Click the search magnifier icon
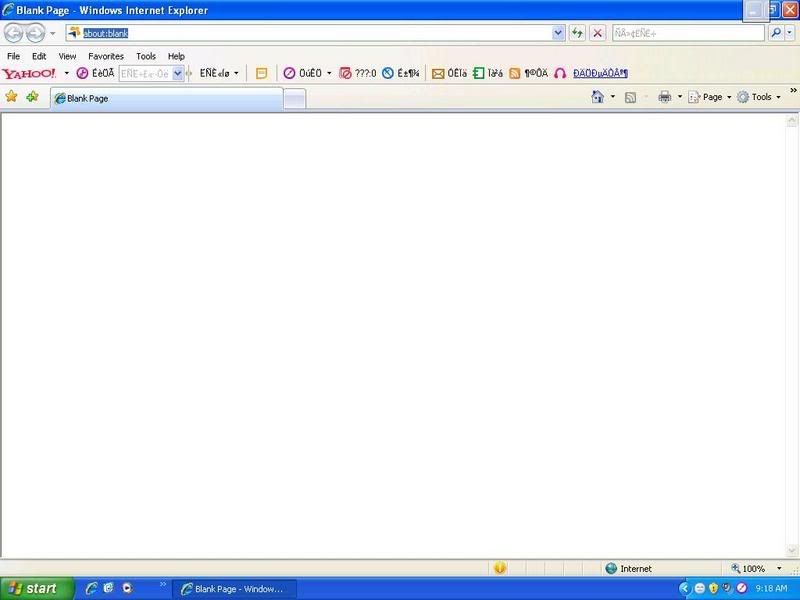The image size is (800, 600). pos(776,33)
